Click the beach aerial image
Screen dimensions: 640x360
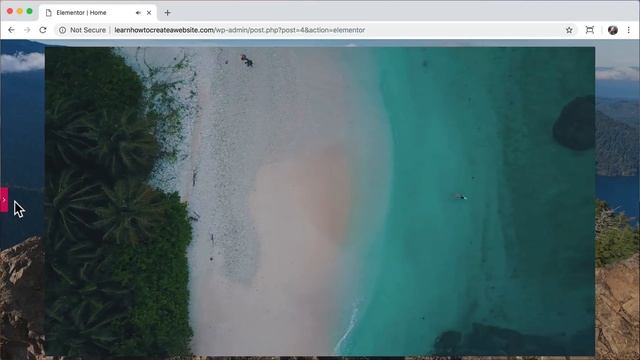320,201
